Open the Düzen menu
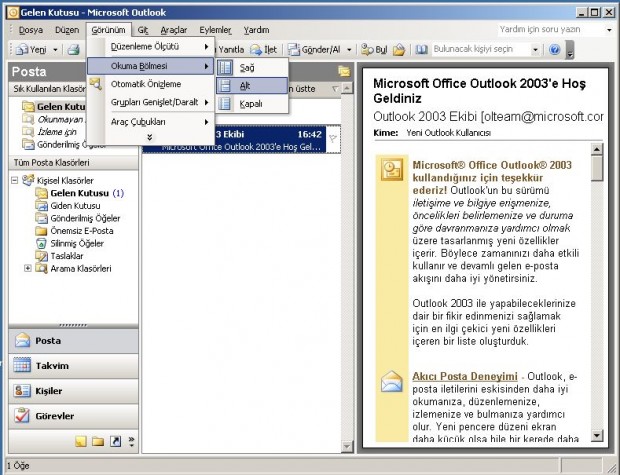The image size is (620, 475). click(67, 30)
